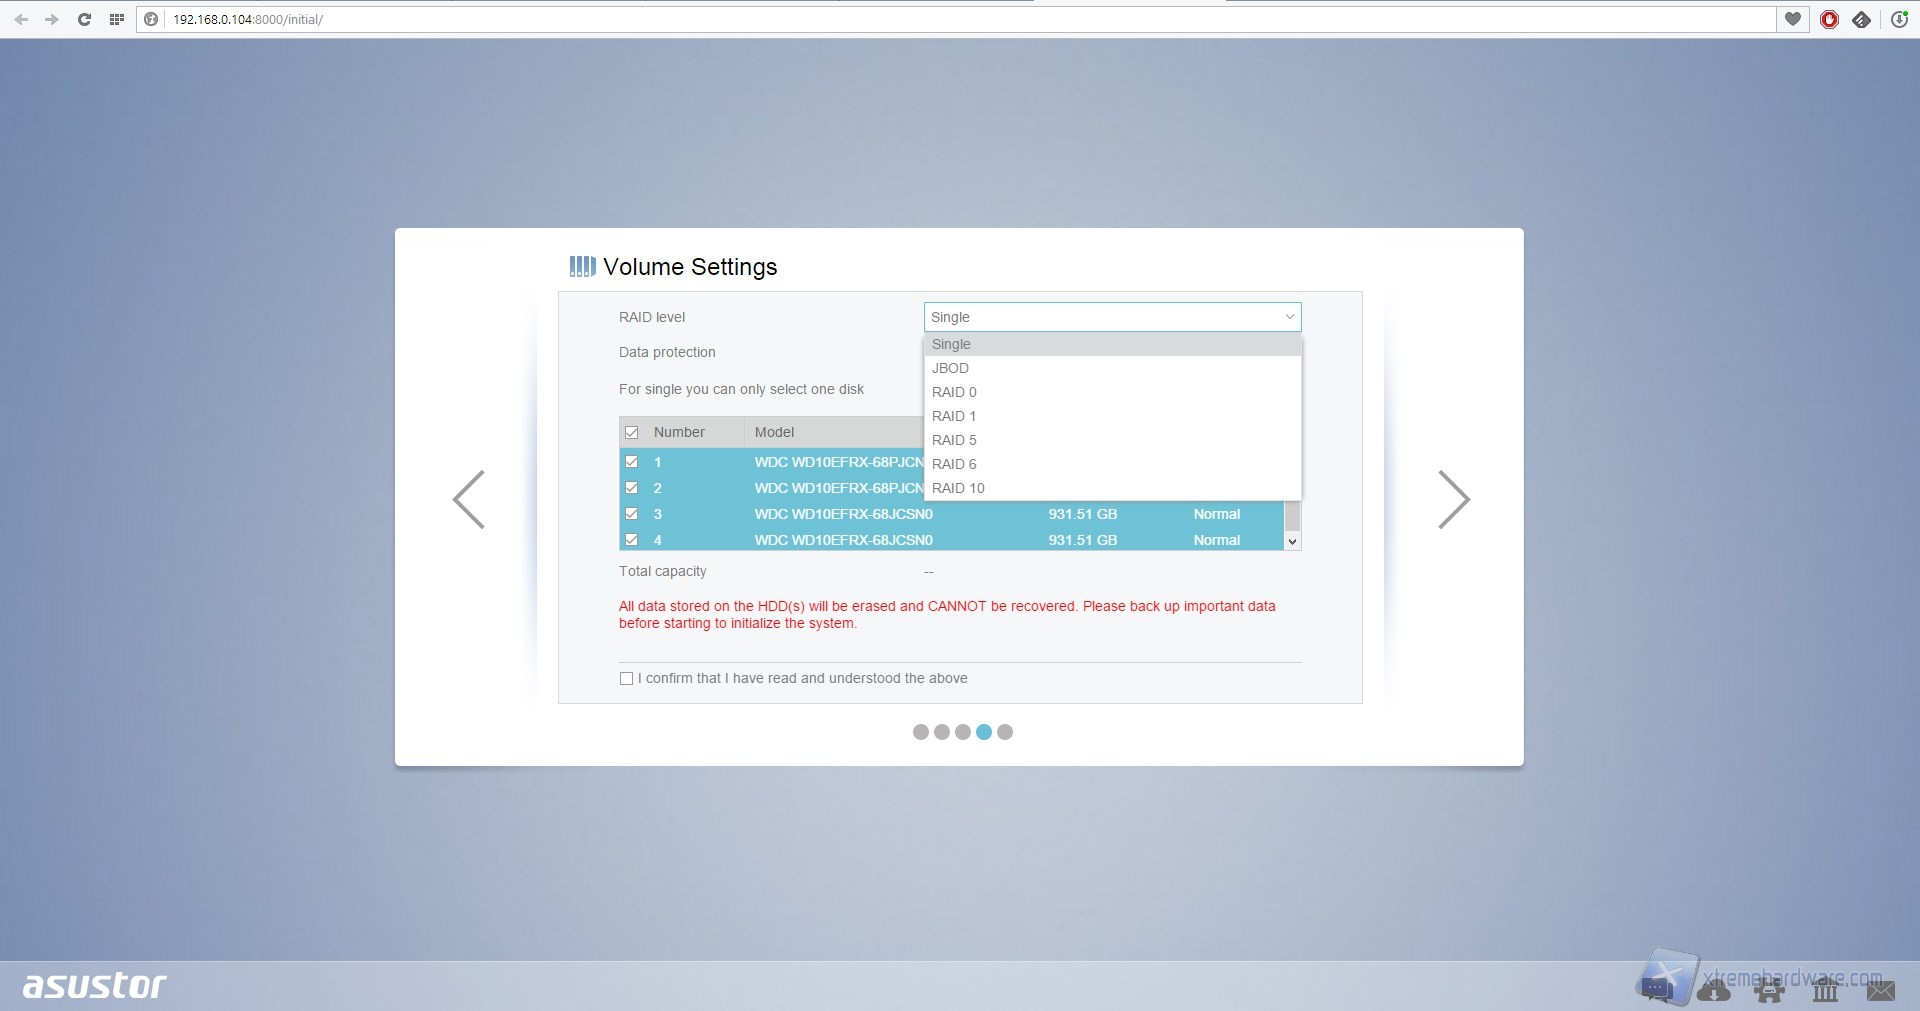Toggle the select-all checkbox in Number header
This screenshot has width=1920, height=1011.
[x=631, y=432]
